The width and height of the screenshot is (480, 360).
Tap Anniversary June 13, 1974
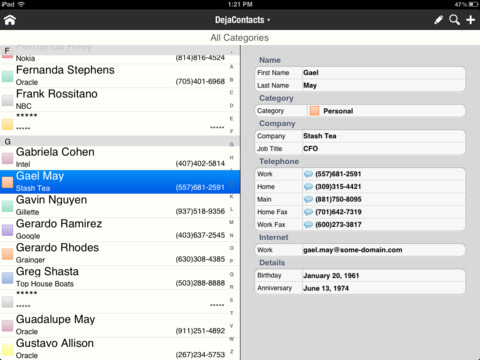(360, 288)
